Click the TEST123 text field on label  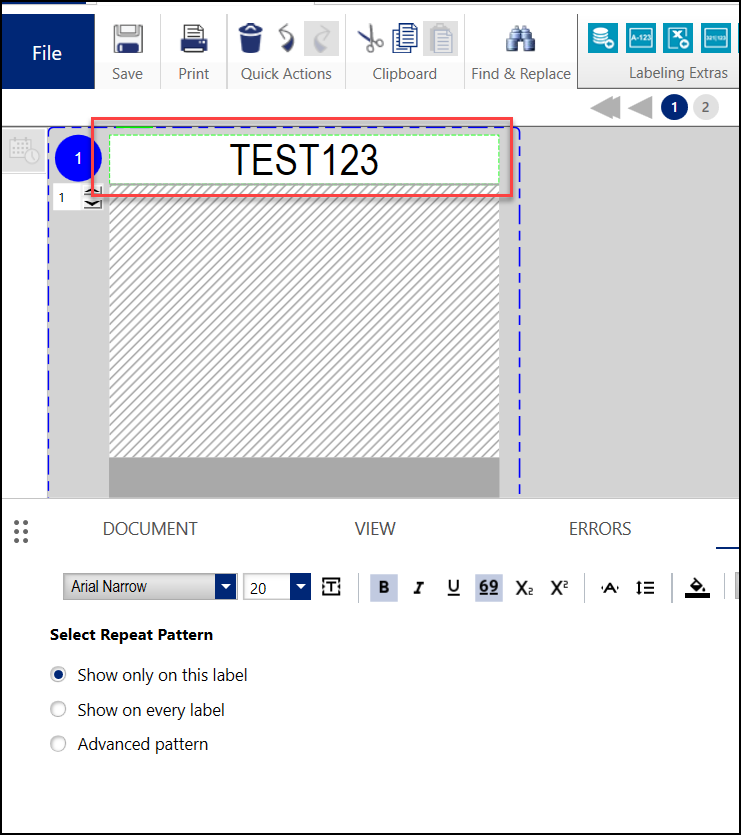pos(304,160)
